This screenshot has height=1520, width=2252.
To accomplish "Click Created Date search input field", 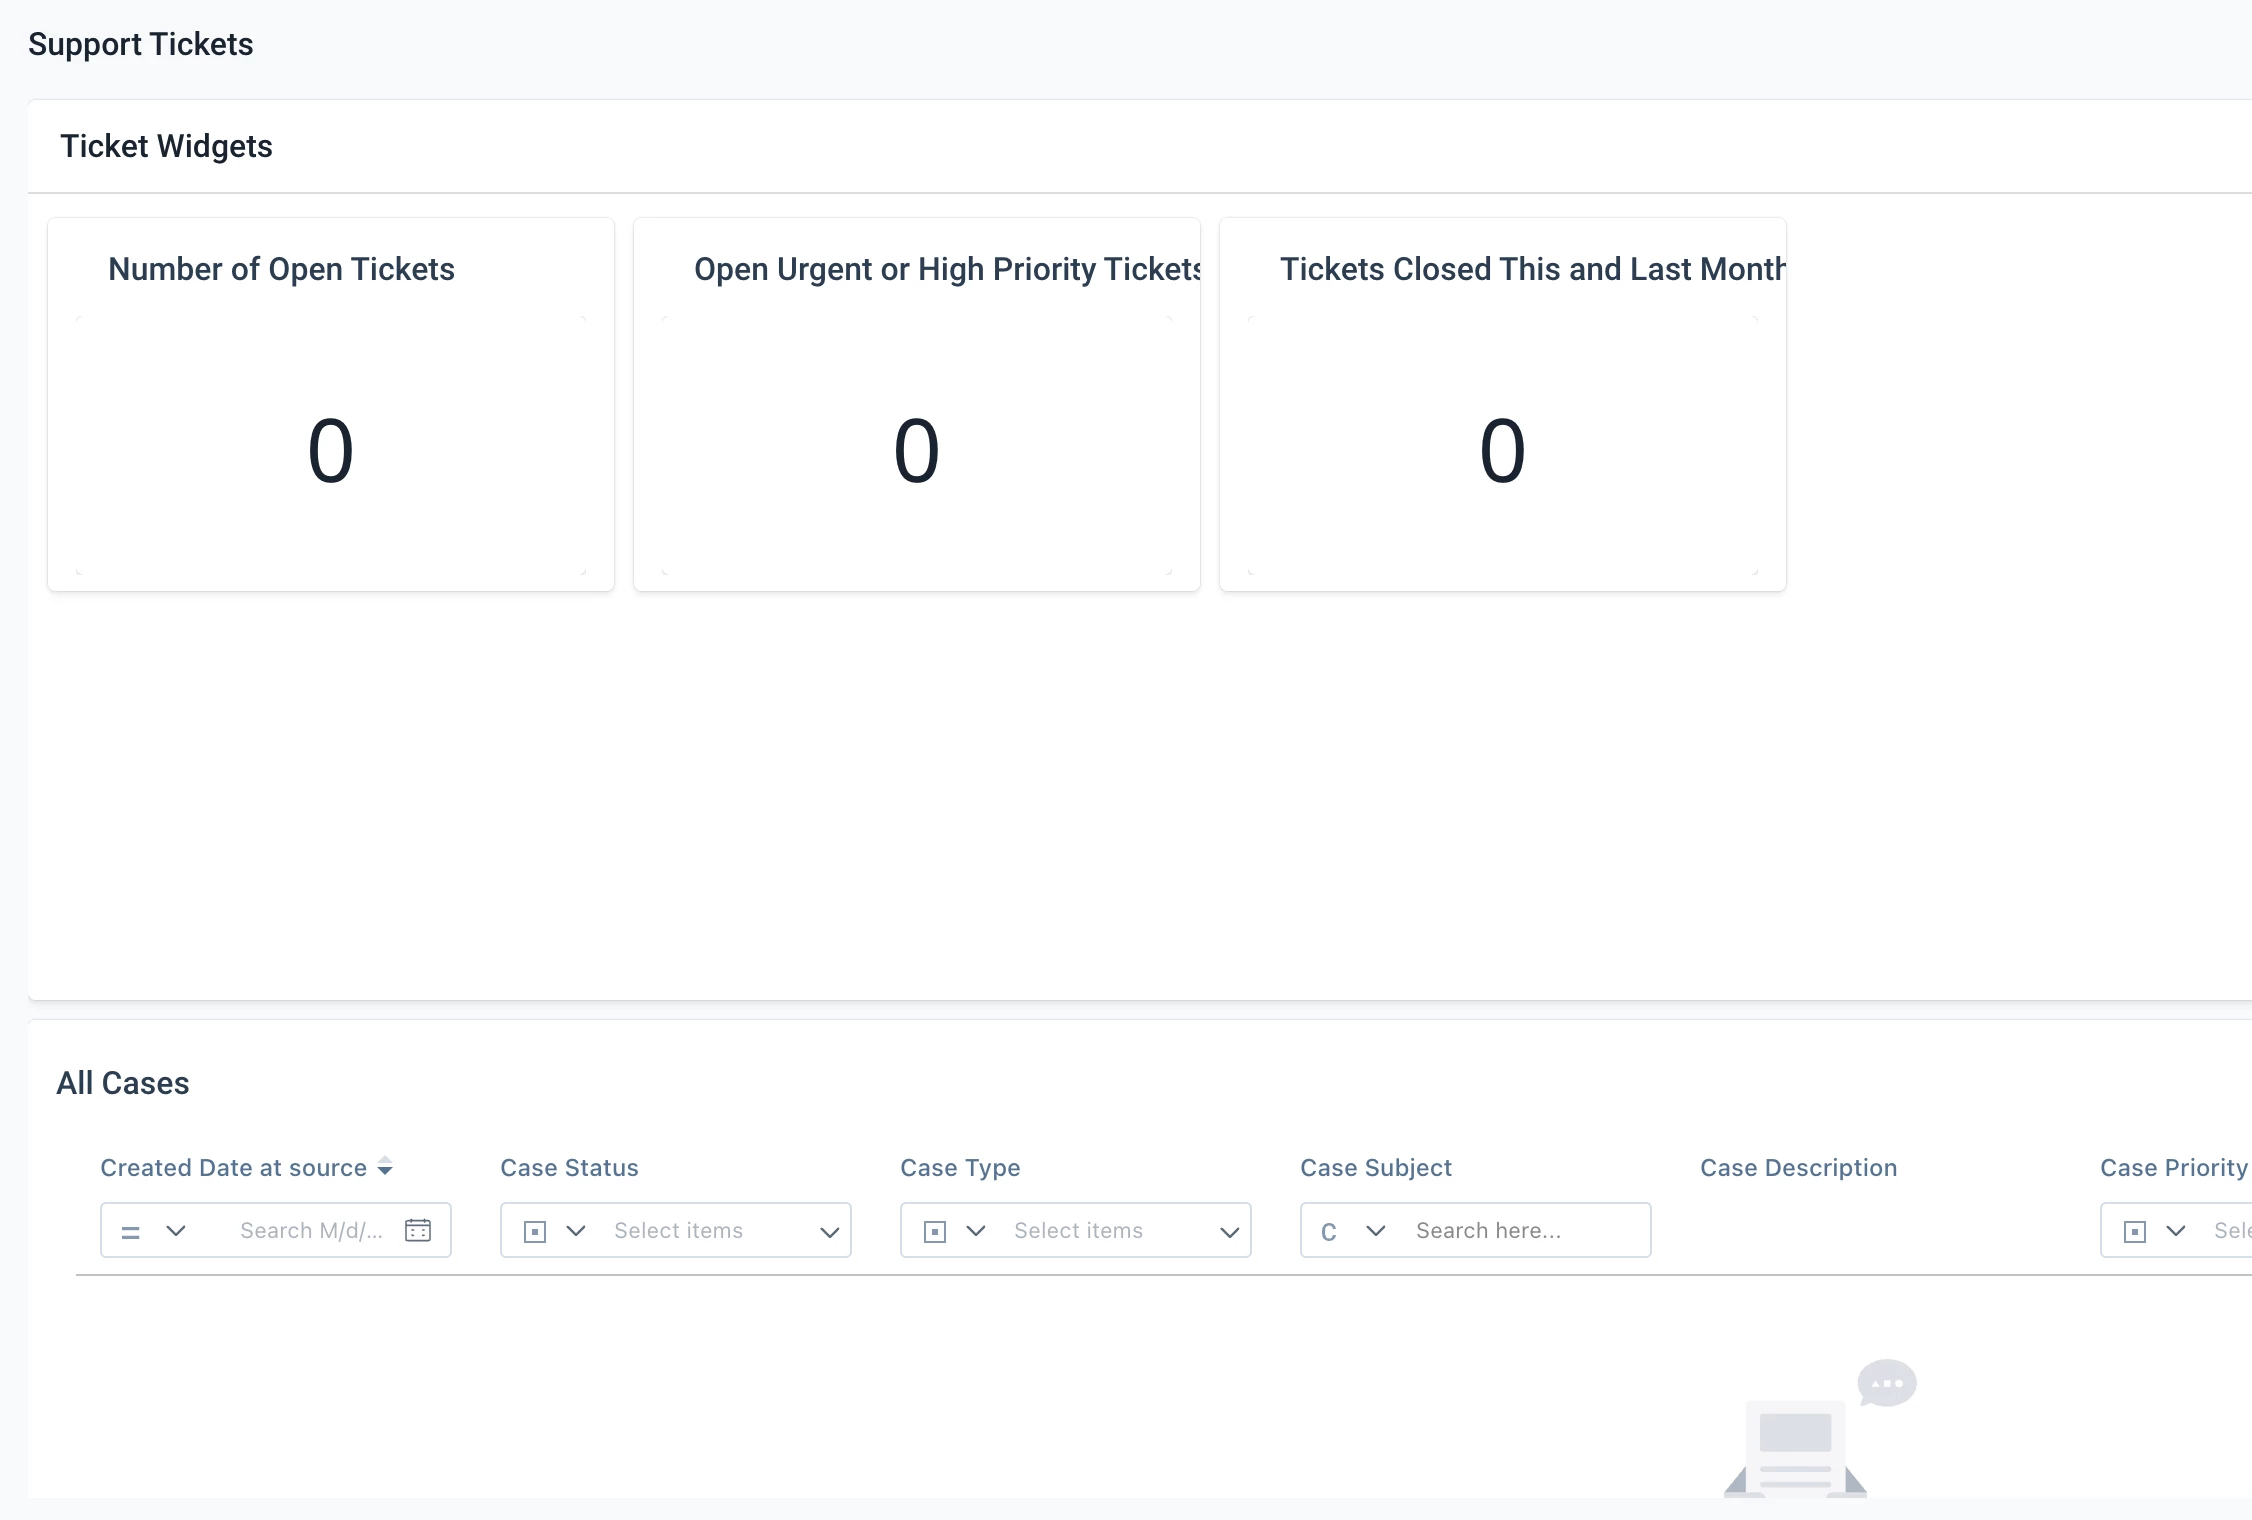I will click(310, 1230).
